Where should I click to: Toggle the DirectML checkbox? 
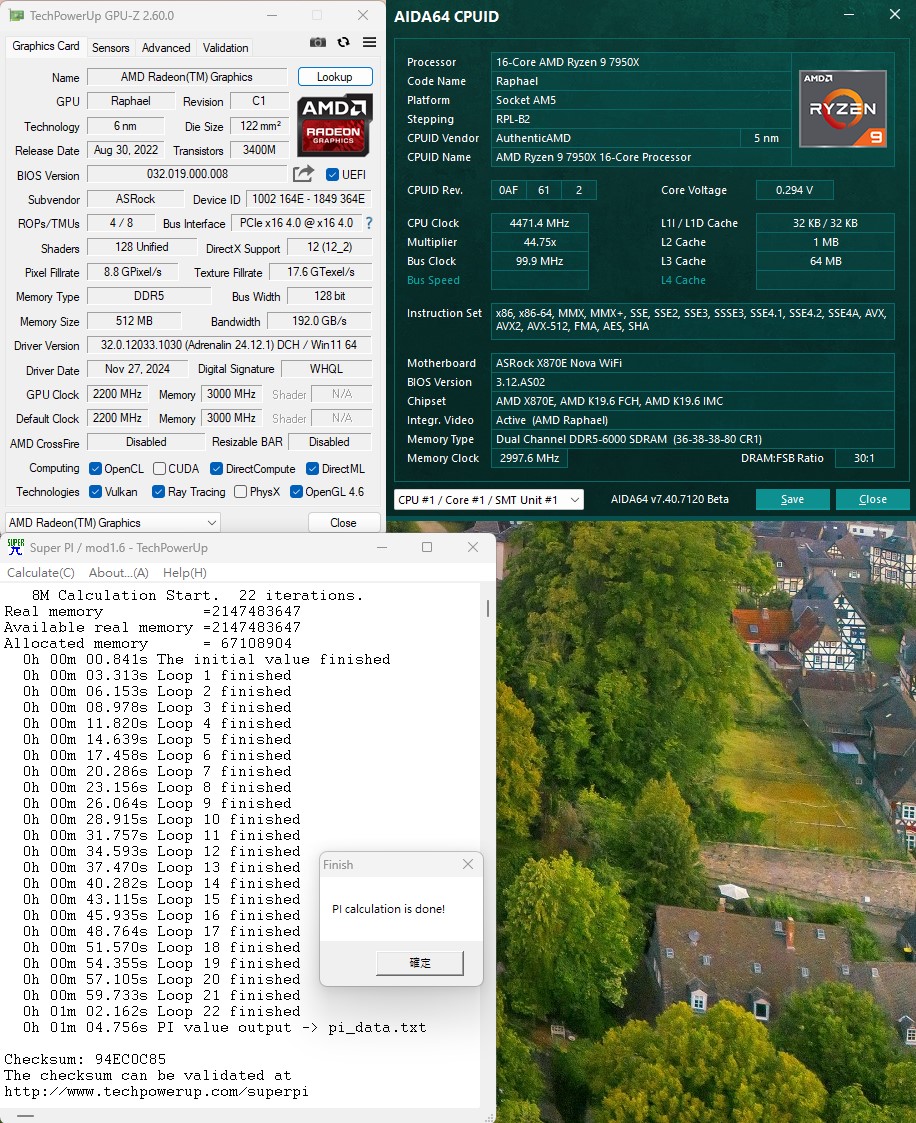(312, 468)
